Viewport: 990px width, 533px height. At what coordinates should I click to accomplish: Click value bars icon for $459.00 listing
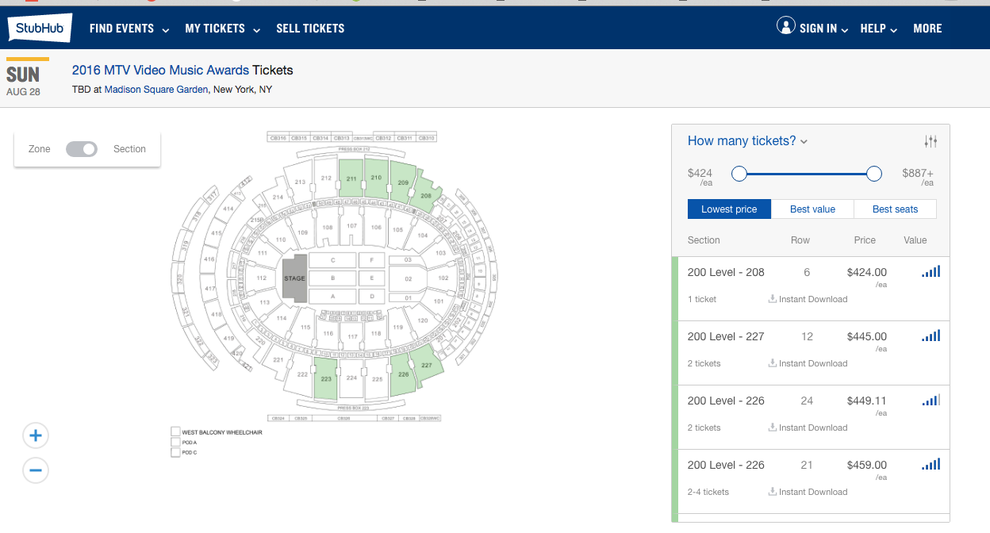click(x=930, y=465)
